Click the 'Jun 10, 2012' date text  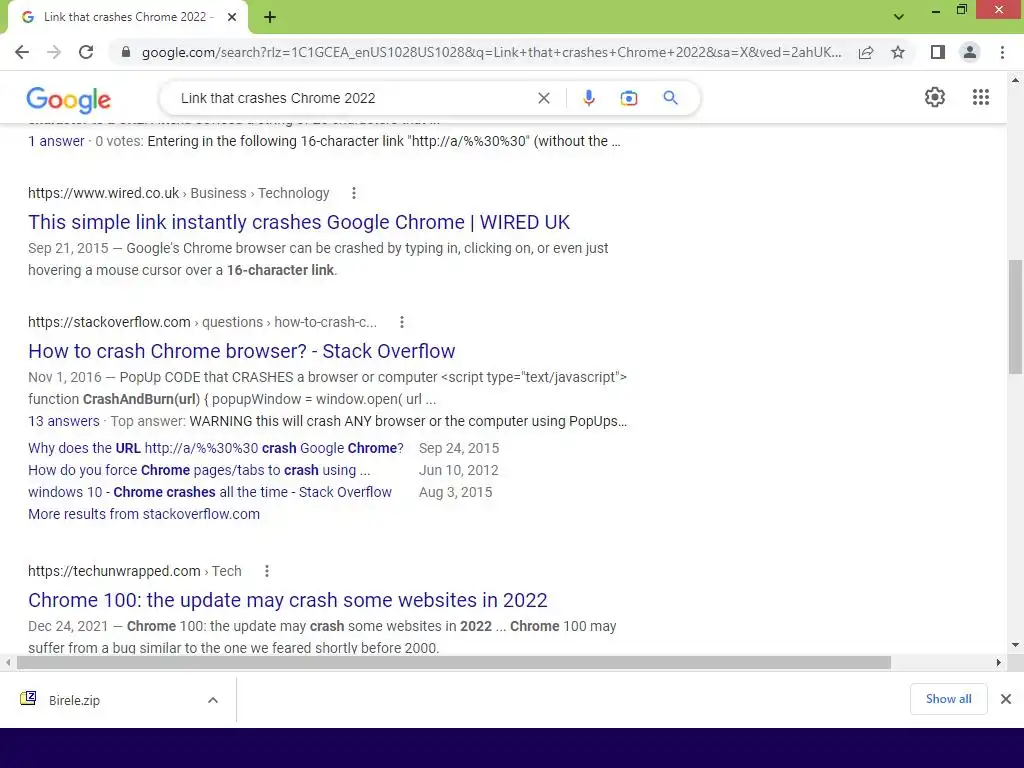click(x=458, y=470)
